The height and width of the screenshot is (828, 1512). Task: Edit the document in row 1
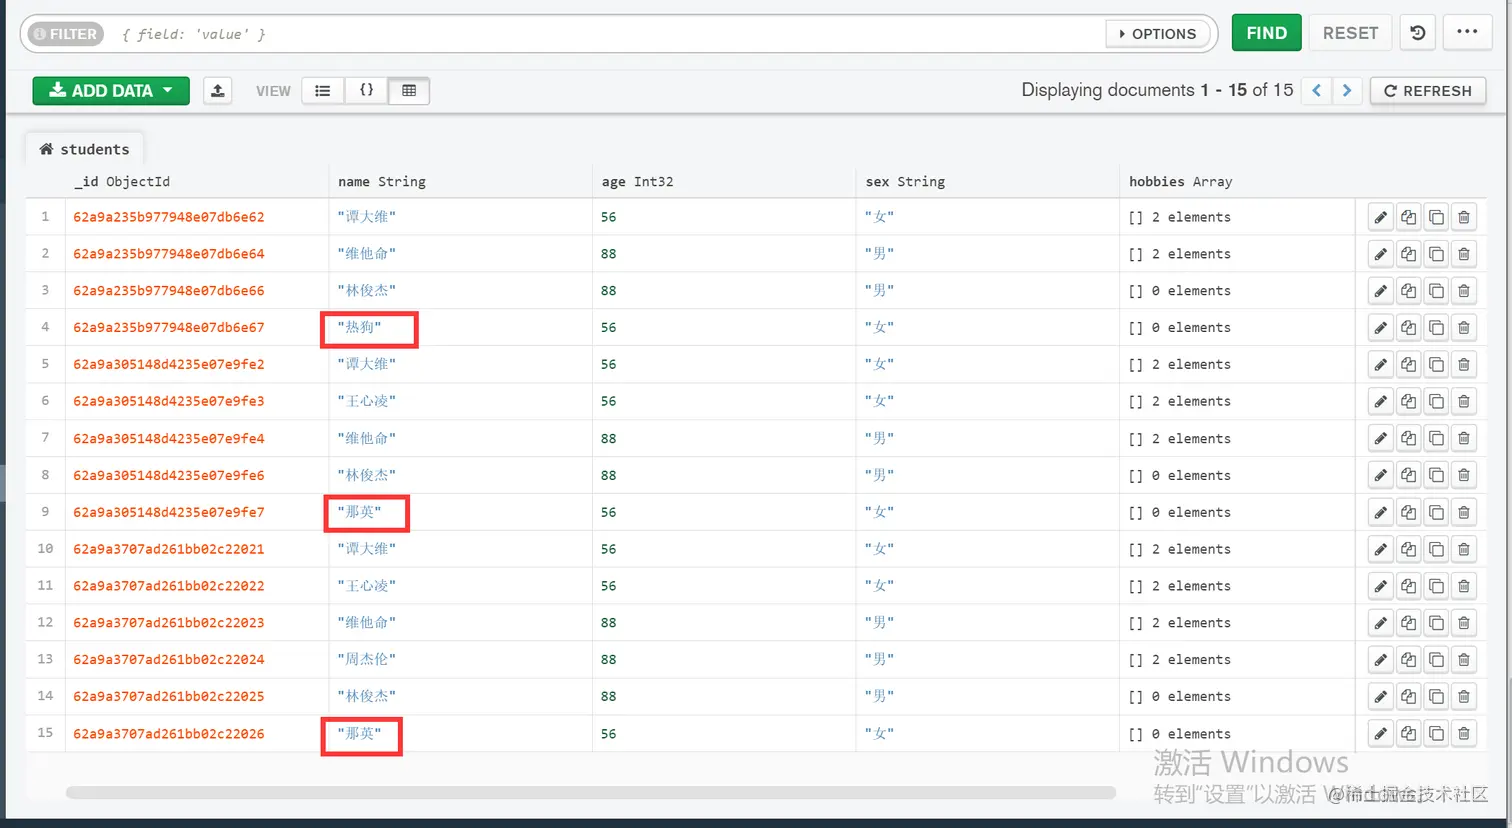(1380, 217)
